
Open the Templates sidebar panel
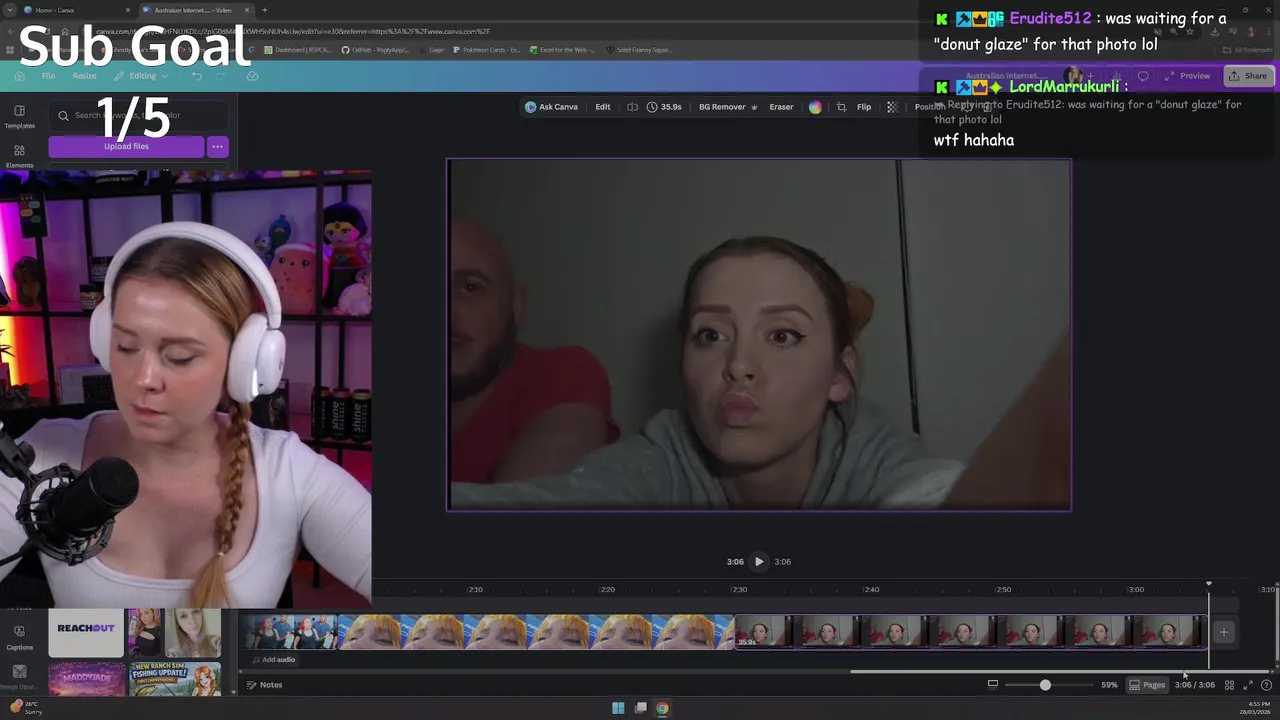click(x=19, y=117)
